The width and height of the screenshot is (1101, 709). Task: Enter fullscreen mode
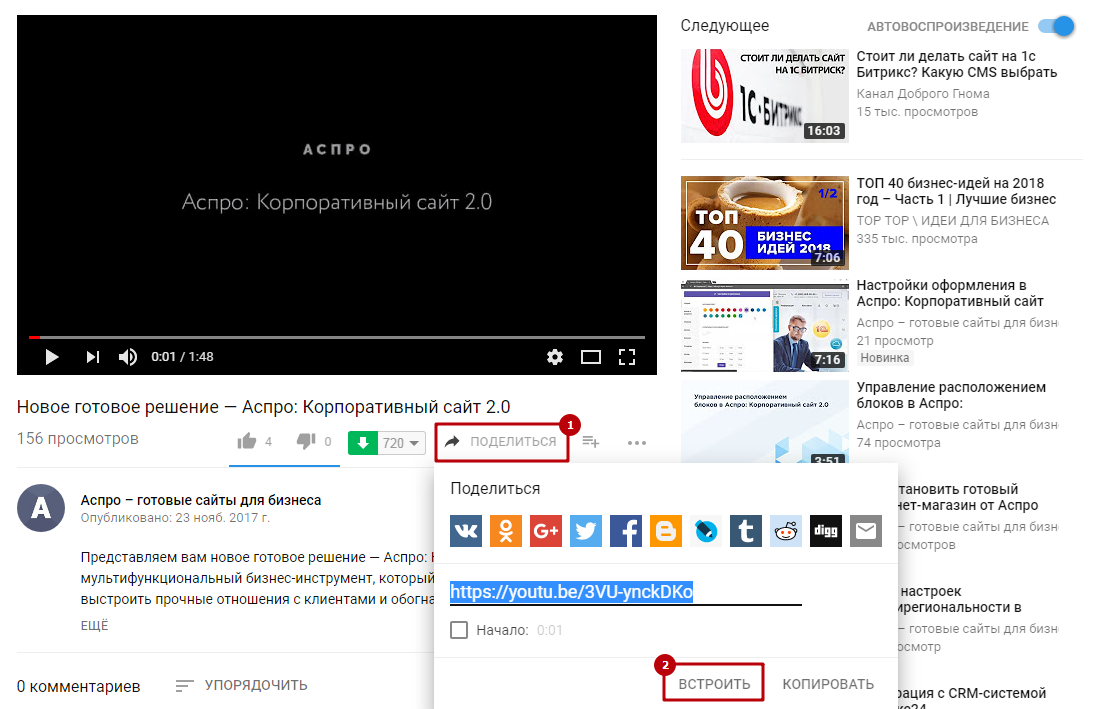pos(627,357)
